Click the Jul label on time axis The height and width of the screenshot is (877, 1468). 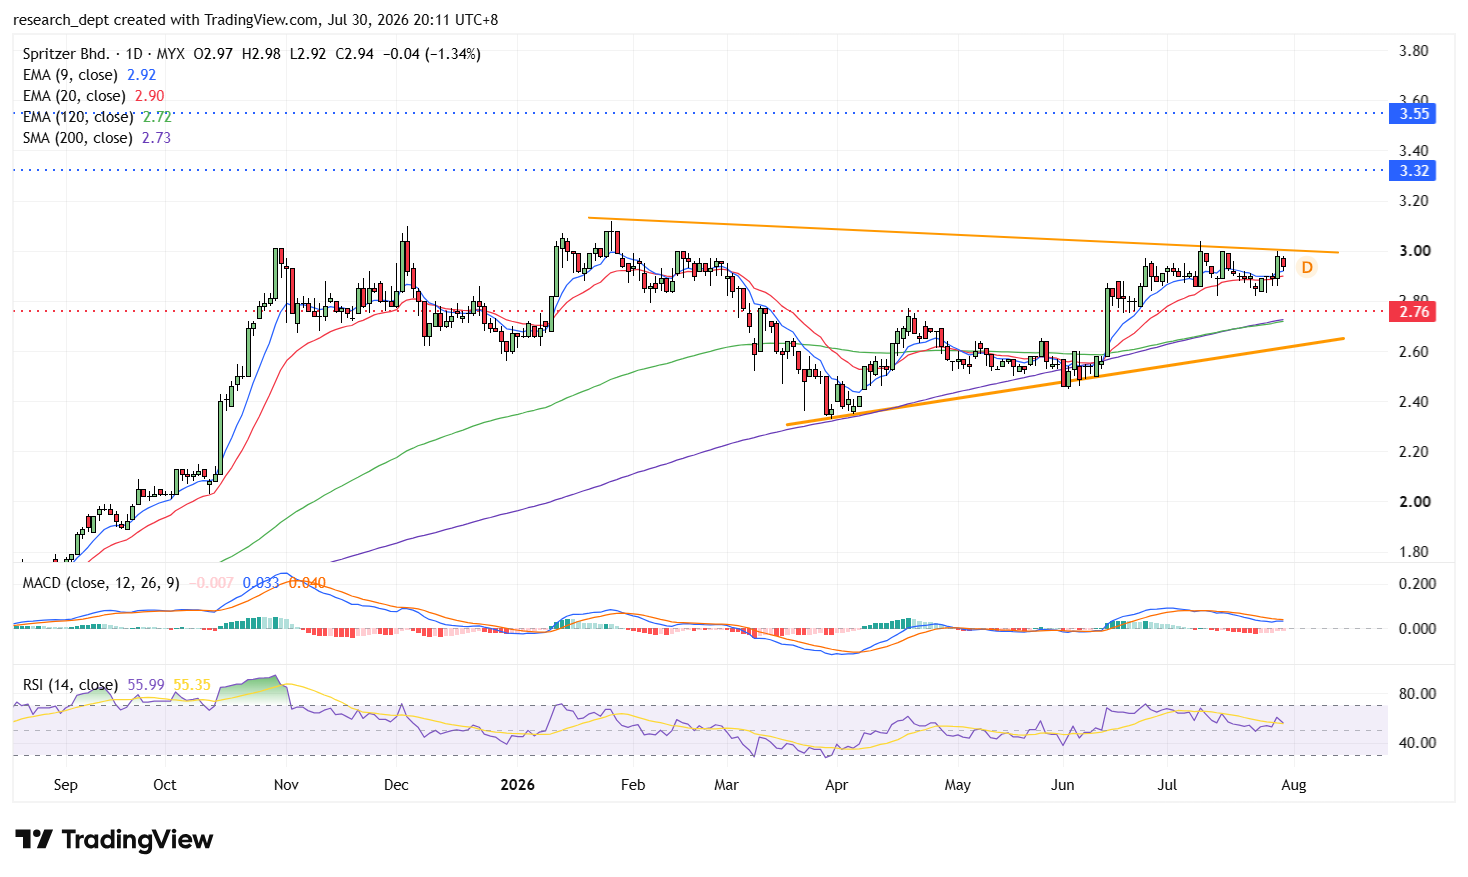[1167, 785]
